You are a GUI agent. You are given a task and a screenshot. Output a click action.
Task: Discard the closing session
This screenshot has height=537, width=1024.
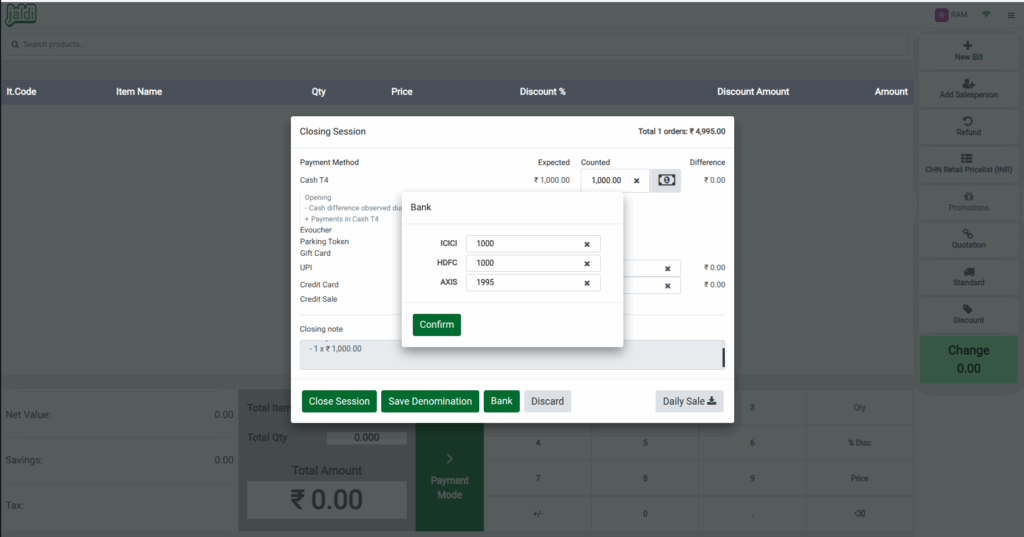(x=547, y=401)
